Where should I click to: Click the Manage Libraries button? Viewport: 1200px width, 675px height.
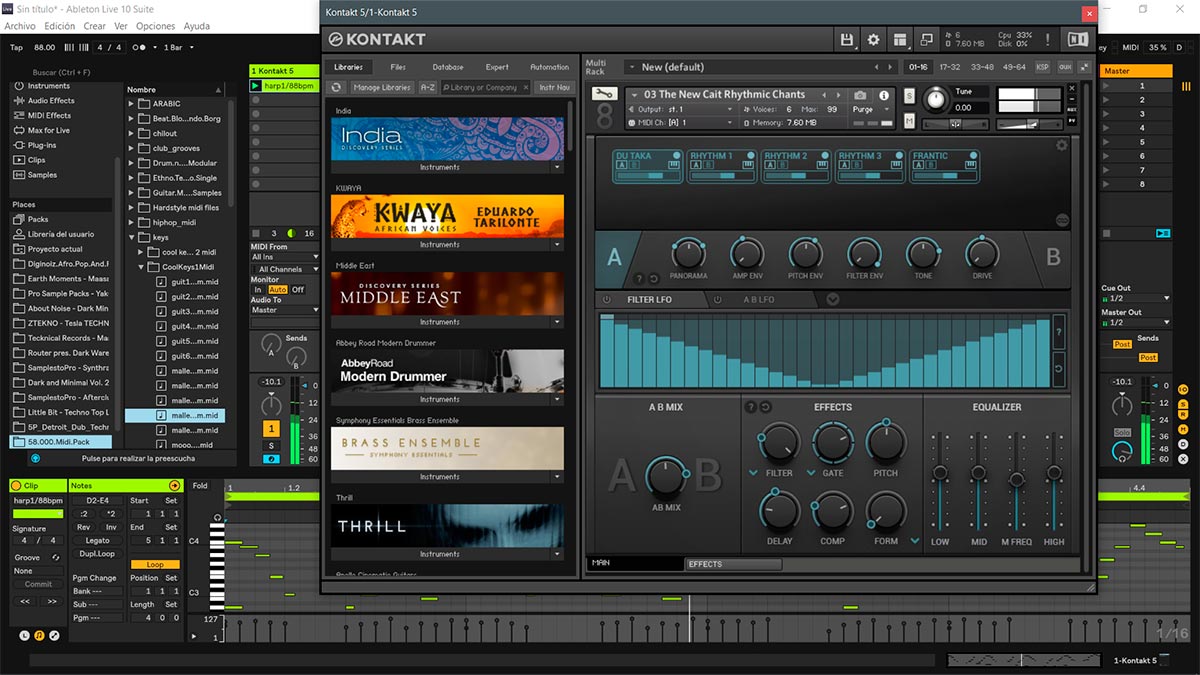point(381,88)
